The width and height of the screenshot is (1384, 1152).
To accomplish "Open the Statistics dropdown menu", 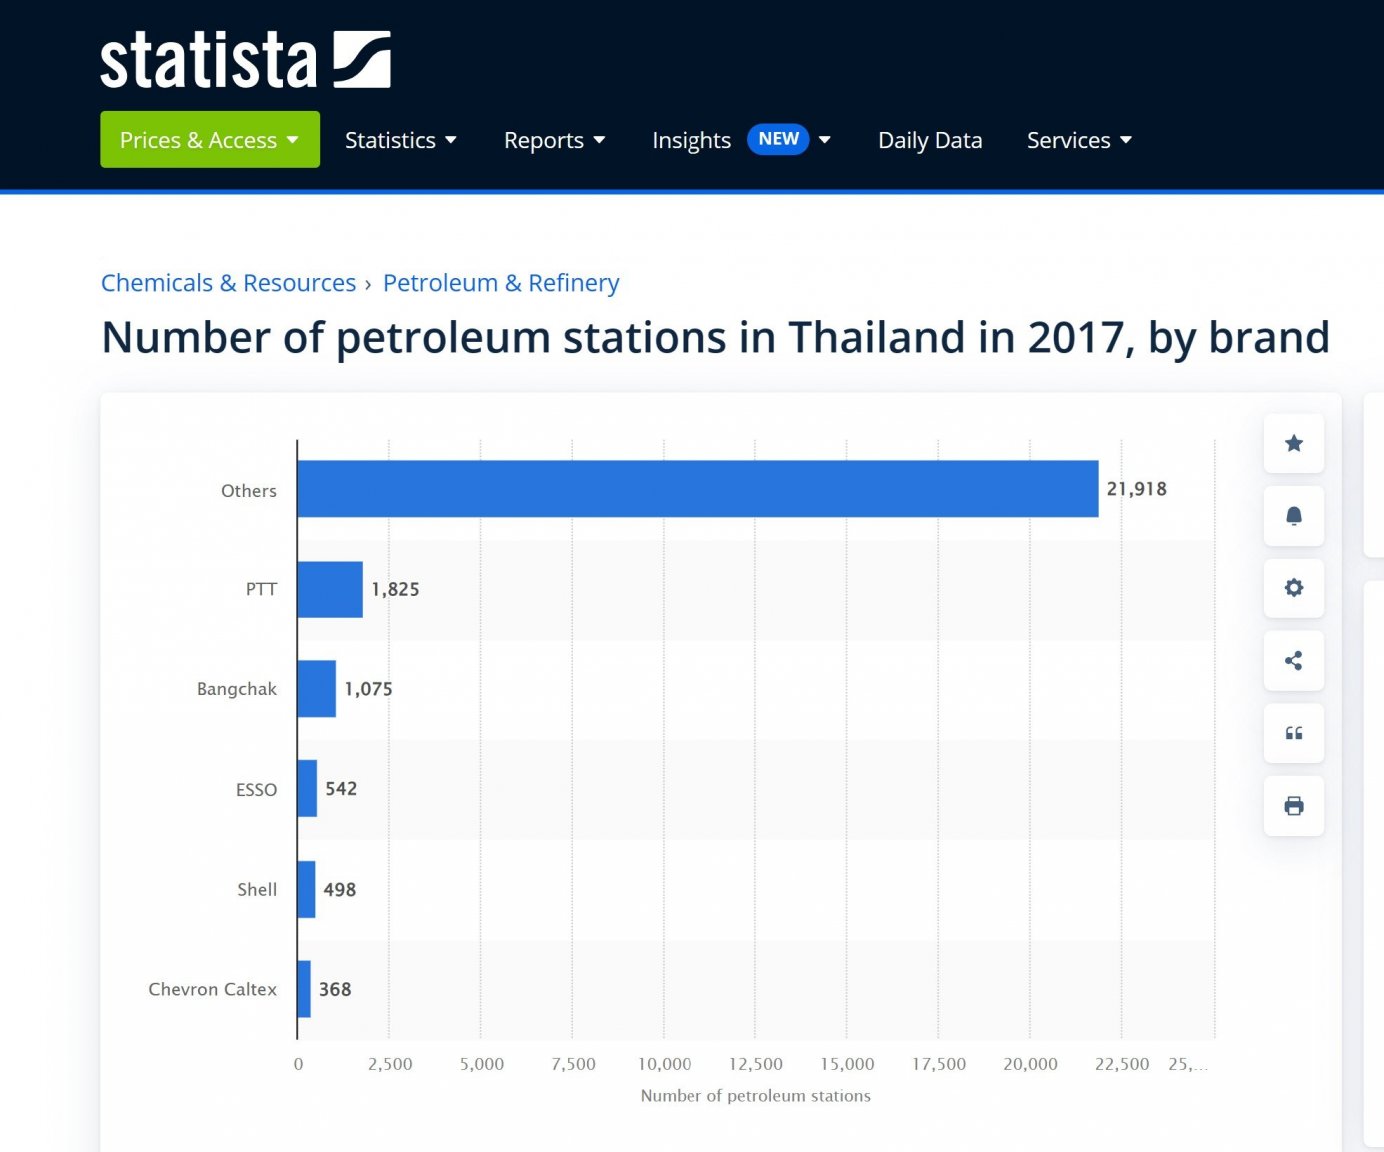I will click(x=400, y=140).
